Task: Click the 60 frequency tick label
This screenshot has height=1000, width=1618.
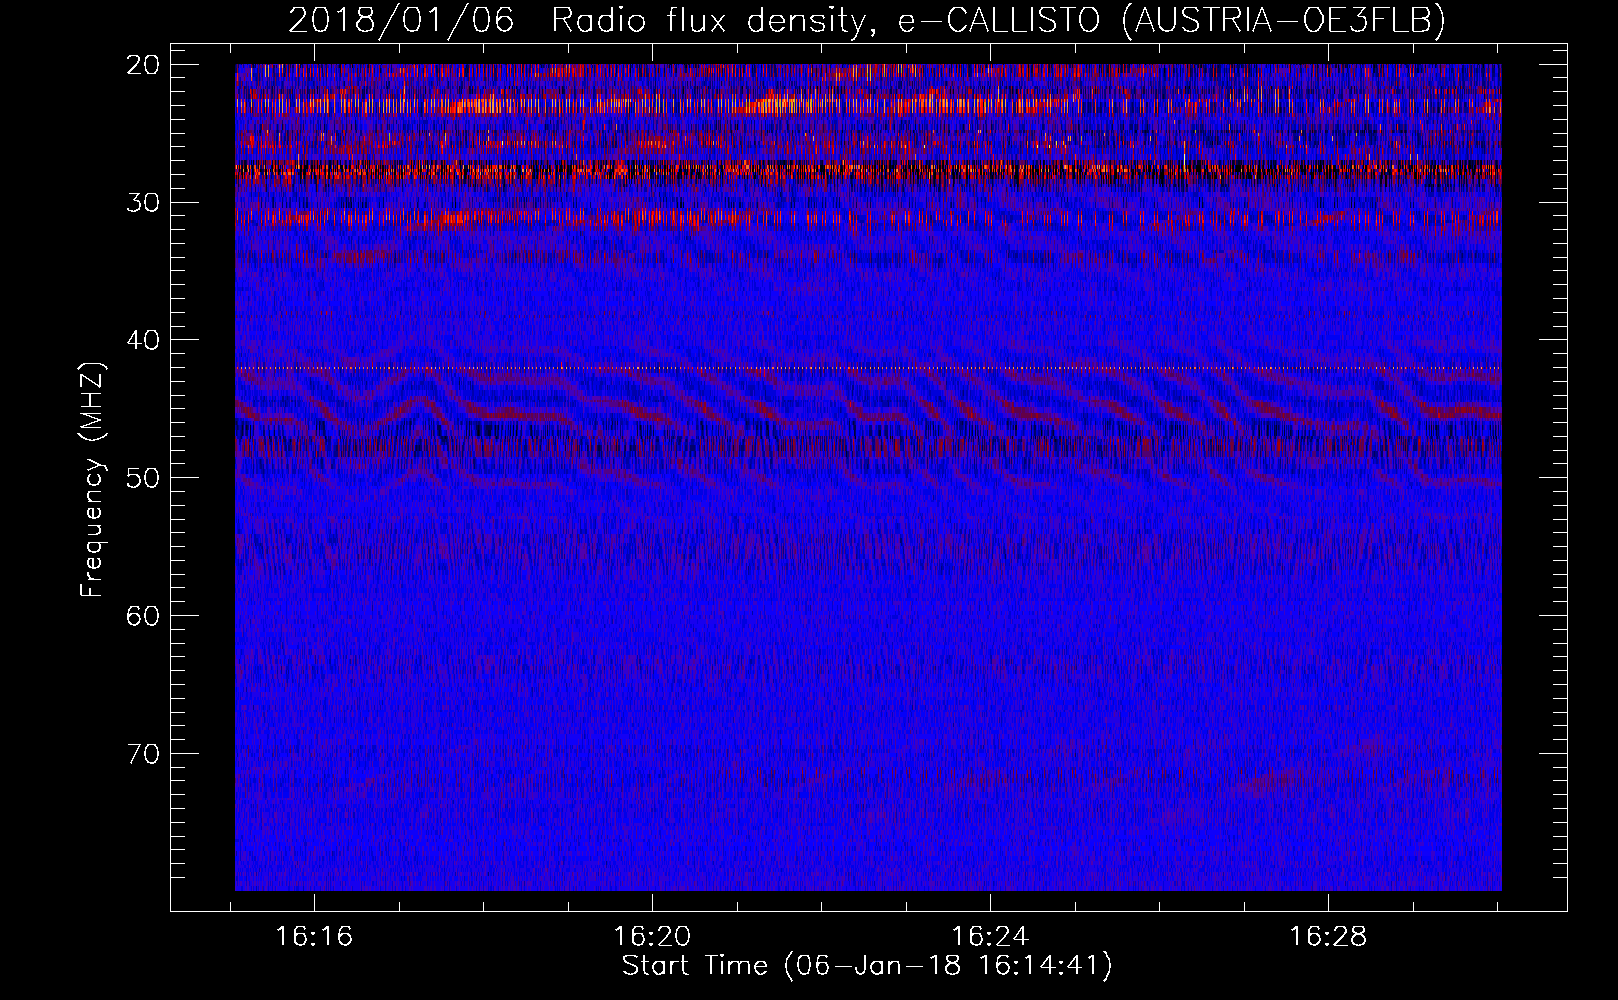Action: coord(144,615)
